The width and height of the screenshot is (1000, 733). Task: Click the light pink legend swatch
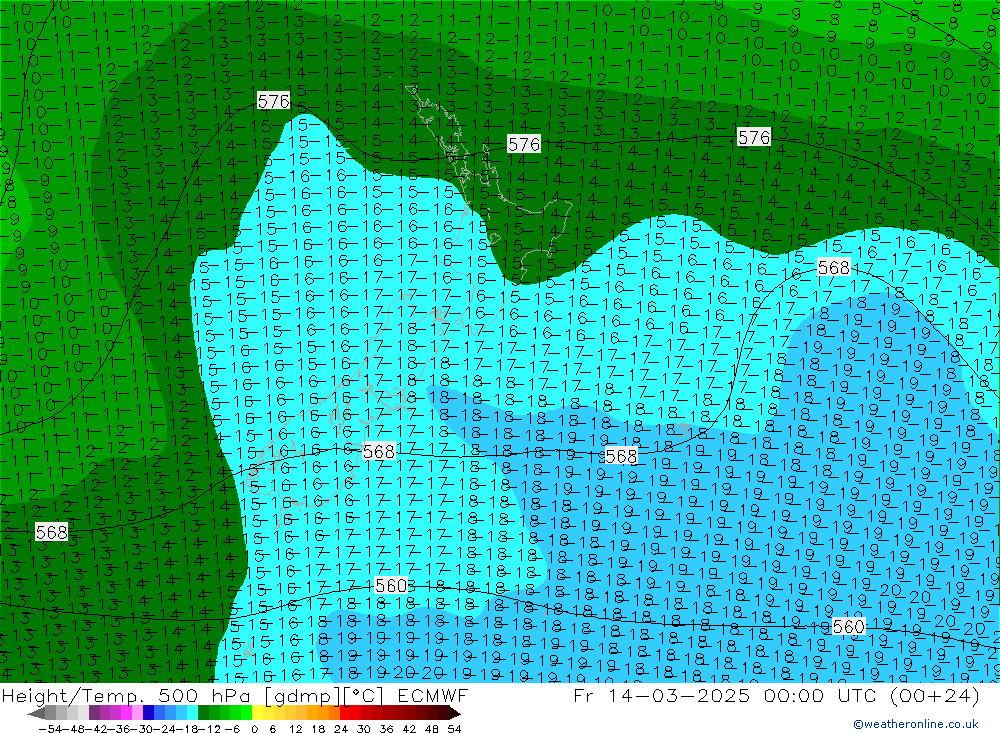137,714
